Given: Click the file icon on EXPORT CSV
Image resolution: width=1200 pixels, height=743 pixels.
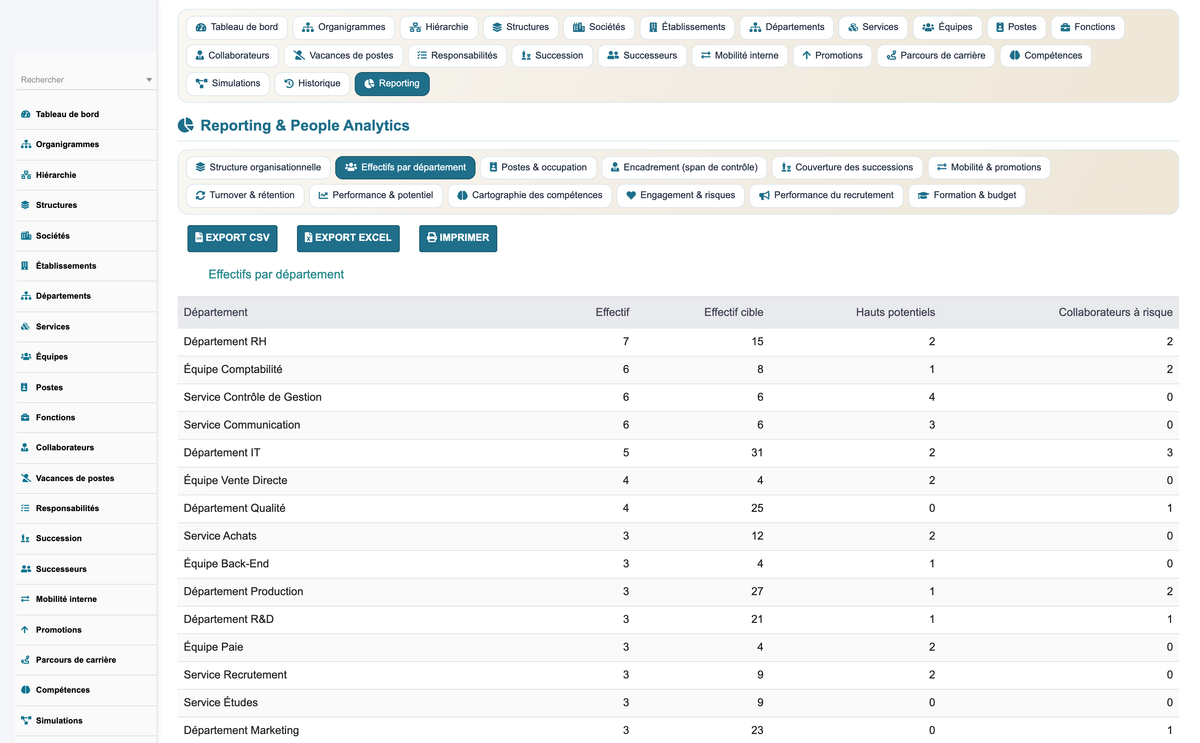Looking at the screenshot, I should (x=199, y=238).
